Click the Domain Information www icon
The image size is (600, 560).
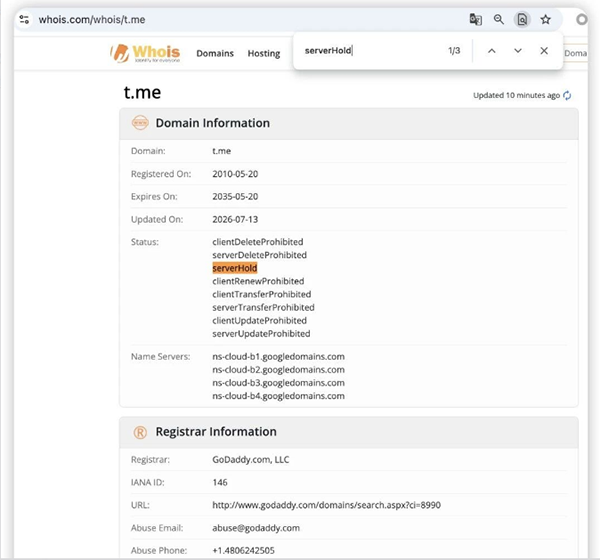pos(140,123)
